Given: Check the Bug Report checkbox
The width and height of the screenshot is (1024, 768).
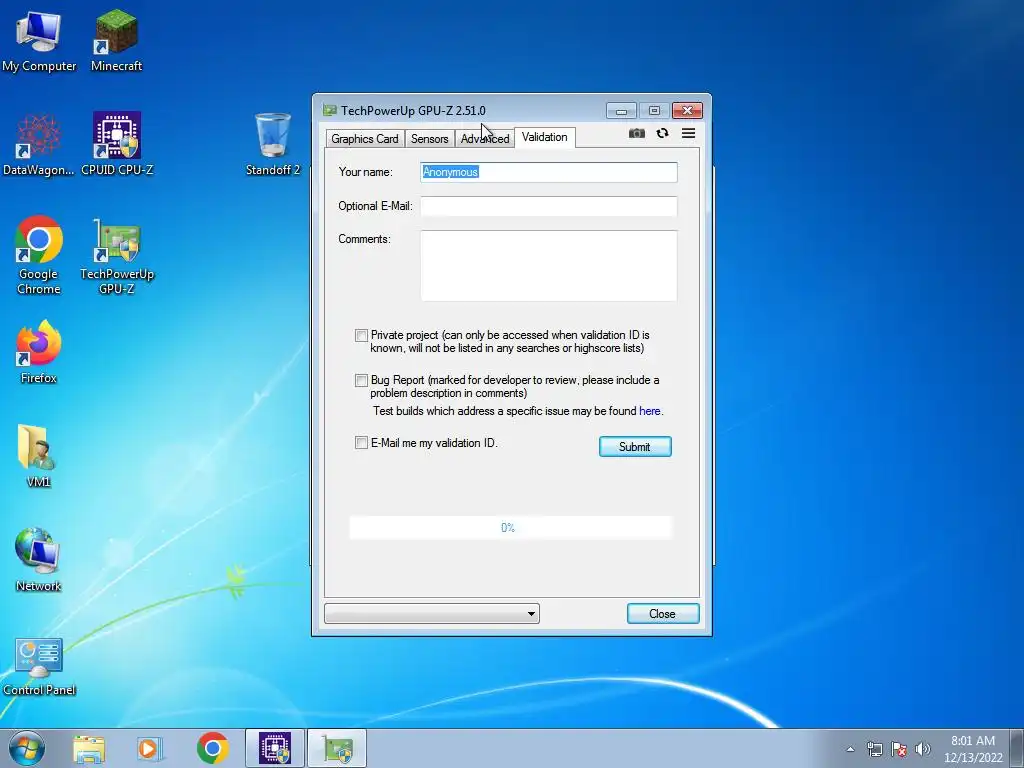Looking at the screenshot, I should point(361,380).
